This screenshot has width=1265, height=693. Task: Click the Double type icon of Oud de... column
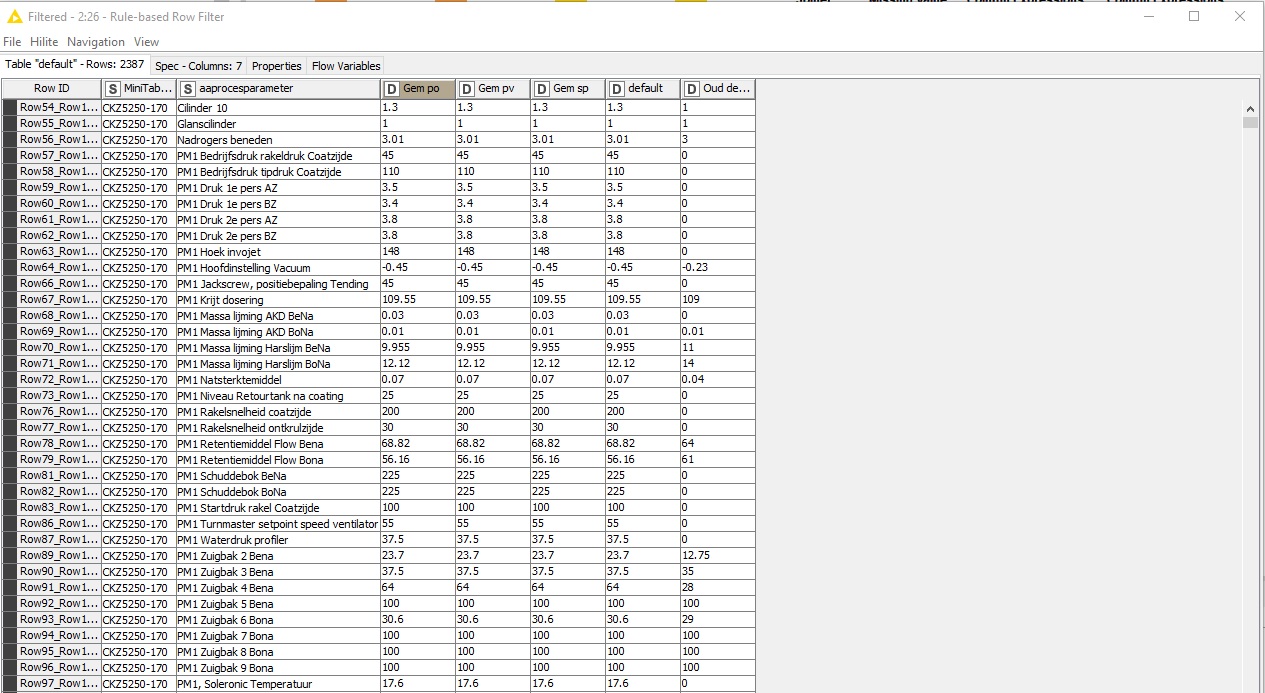[x=691, y=89]
